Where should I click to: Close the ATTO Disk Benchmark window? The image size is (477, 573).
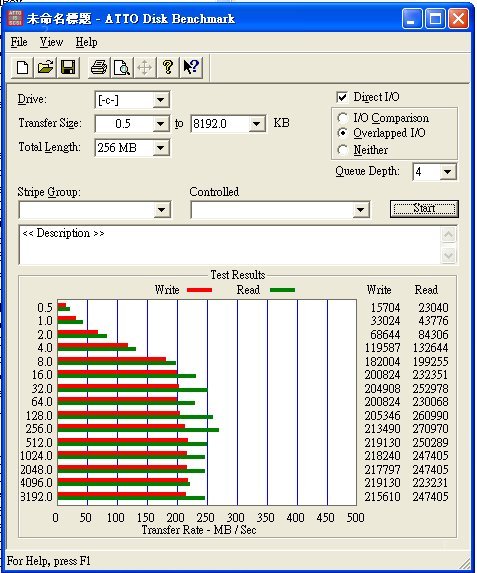click(459, 19)
